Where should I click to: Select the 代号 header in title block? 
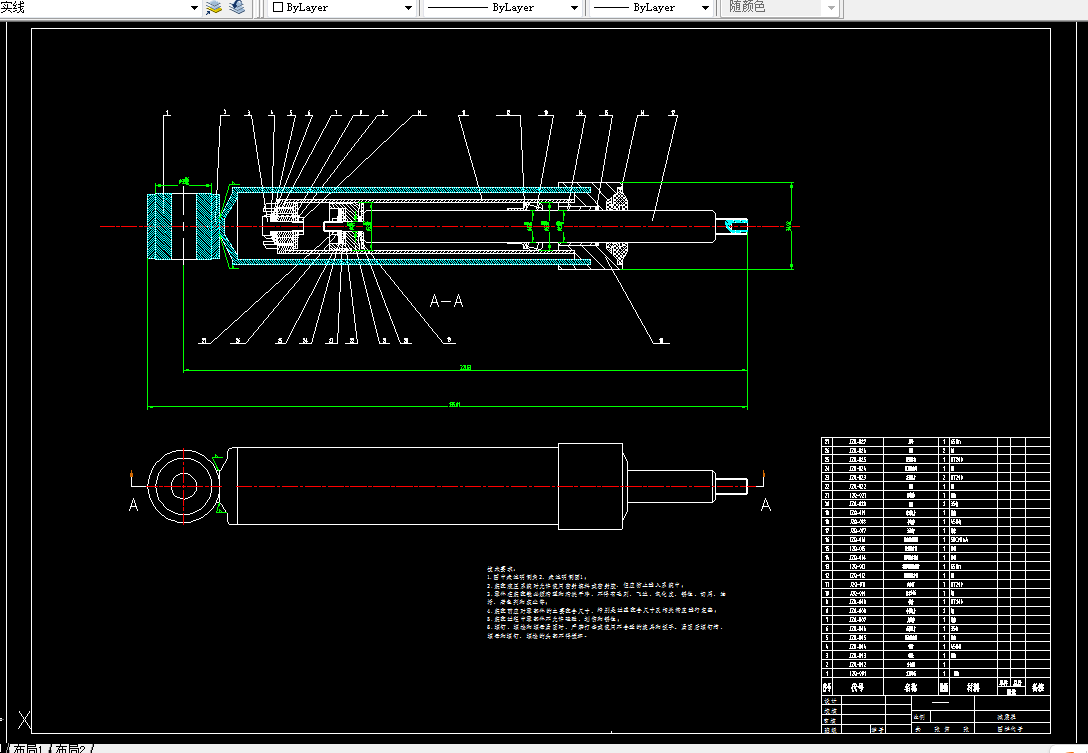point(858,687)
